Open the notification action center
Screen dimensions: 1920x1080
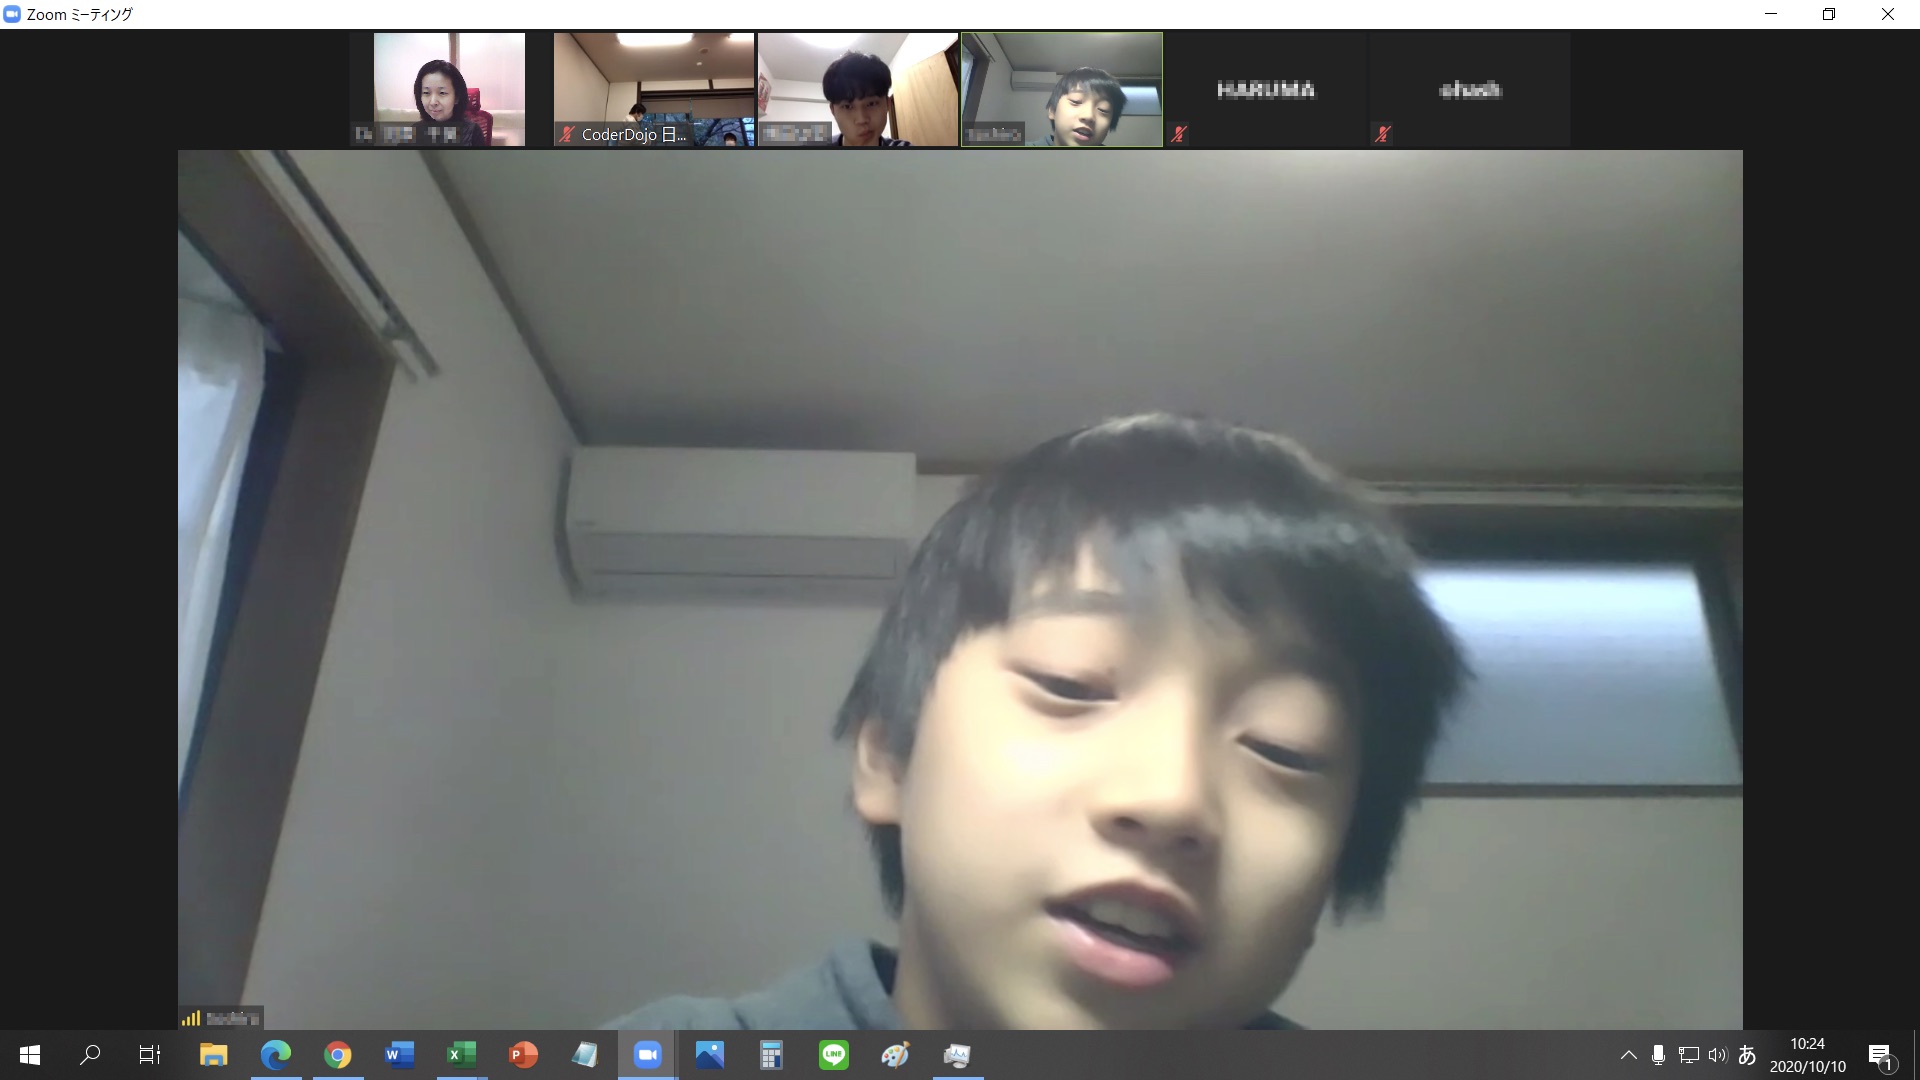click(x=1881, y=1055)
